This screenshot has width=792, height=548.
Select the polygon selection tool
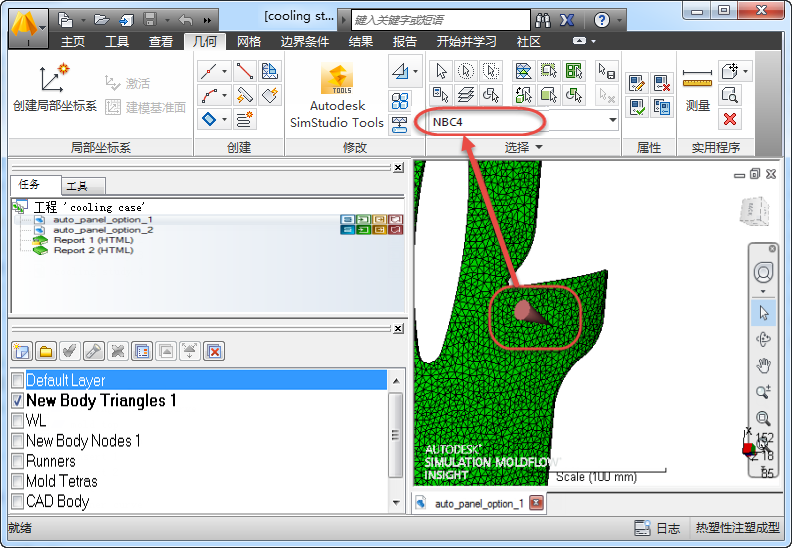(490, 71)
